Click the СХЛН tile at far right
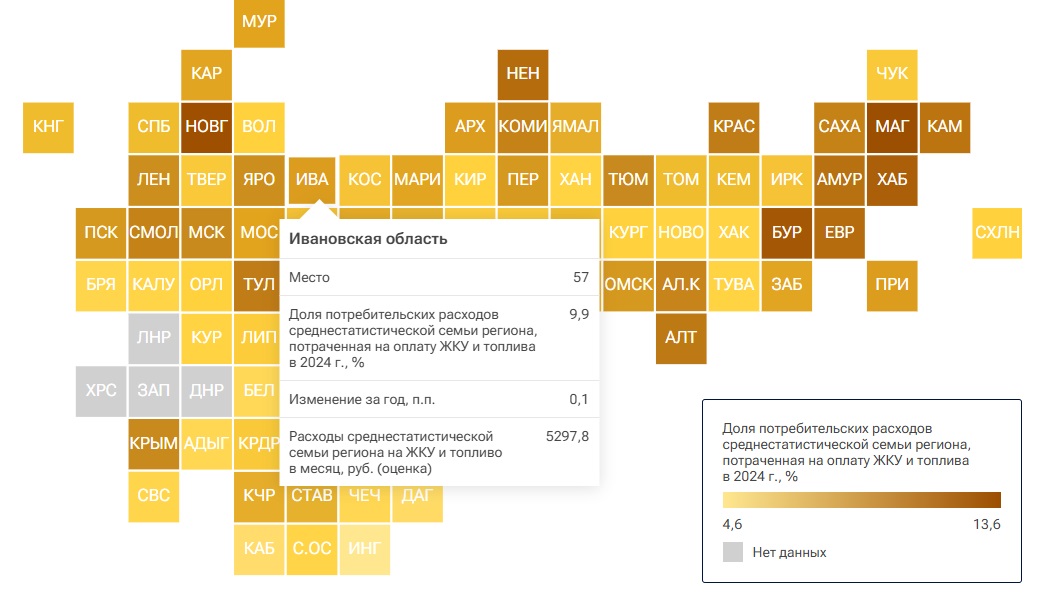 point(997,232)
